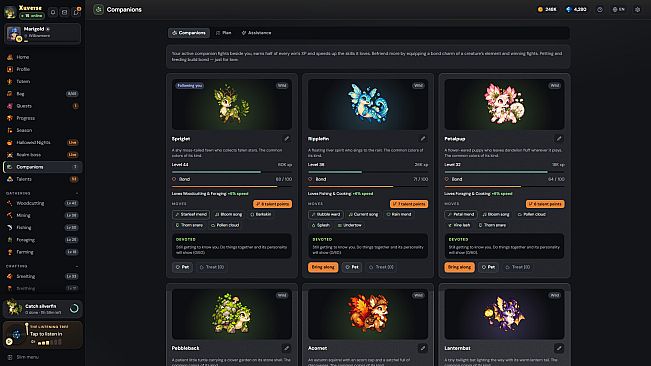Click Ripplefin's Undertow move

350,225
